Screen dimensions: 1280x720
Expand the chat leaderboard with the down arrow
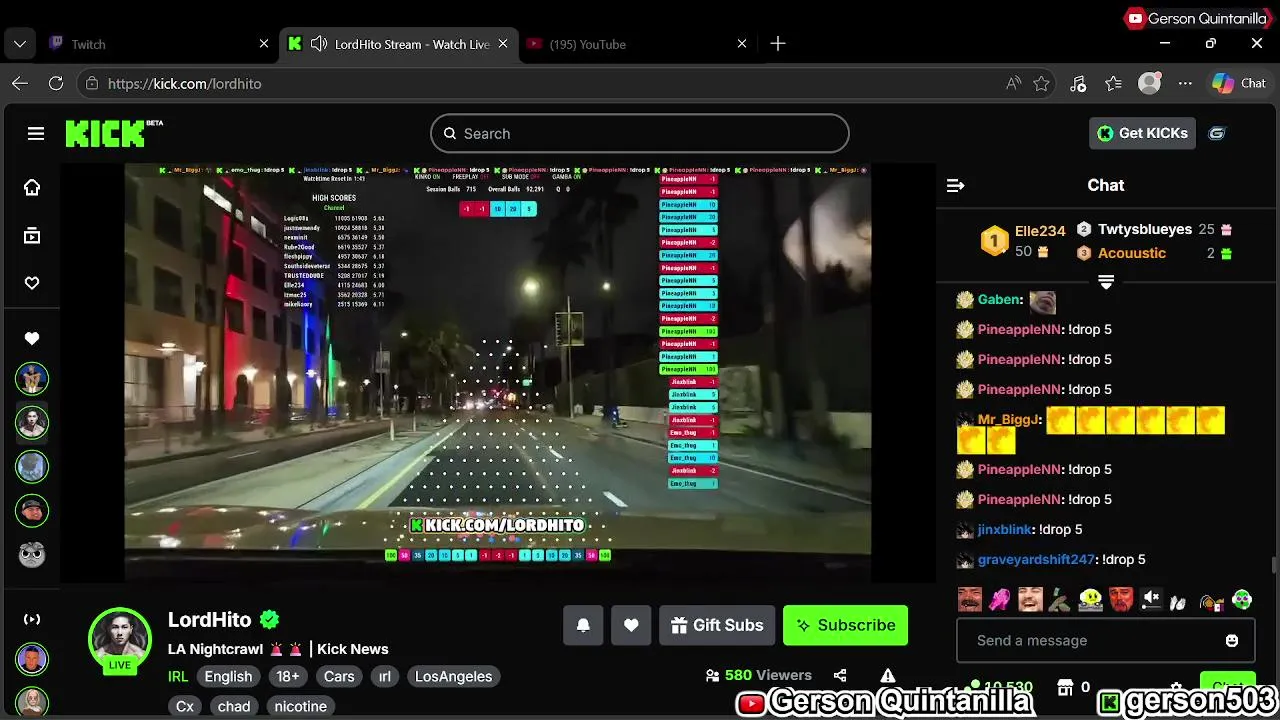1106,283
